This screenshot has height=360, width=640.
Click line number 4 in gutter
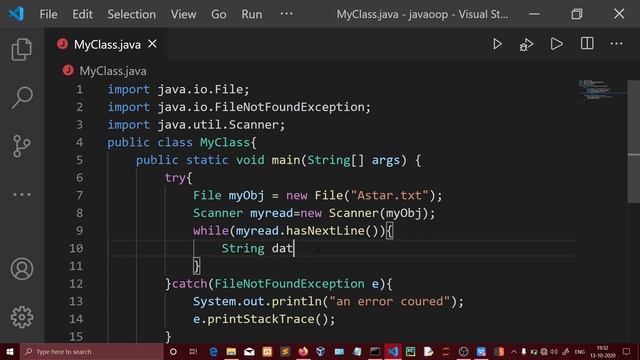[x=79, y=142]
